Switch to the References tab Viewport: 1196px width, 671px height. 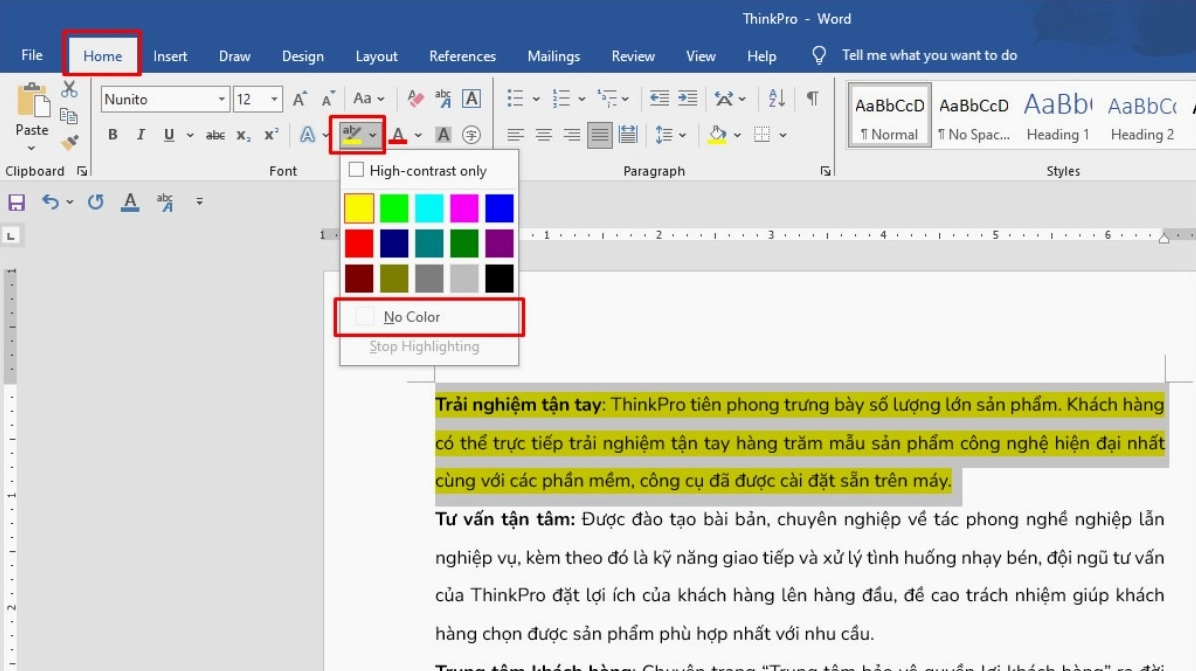click(x=462, y=56)
